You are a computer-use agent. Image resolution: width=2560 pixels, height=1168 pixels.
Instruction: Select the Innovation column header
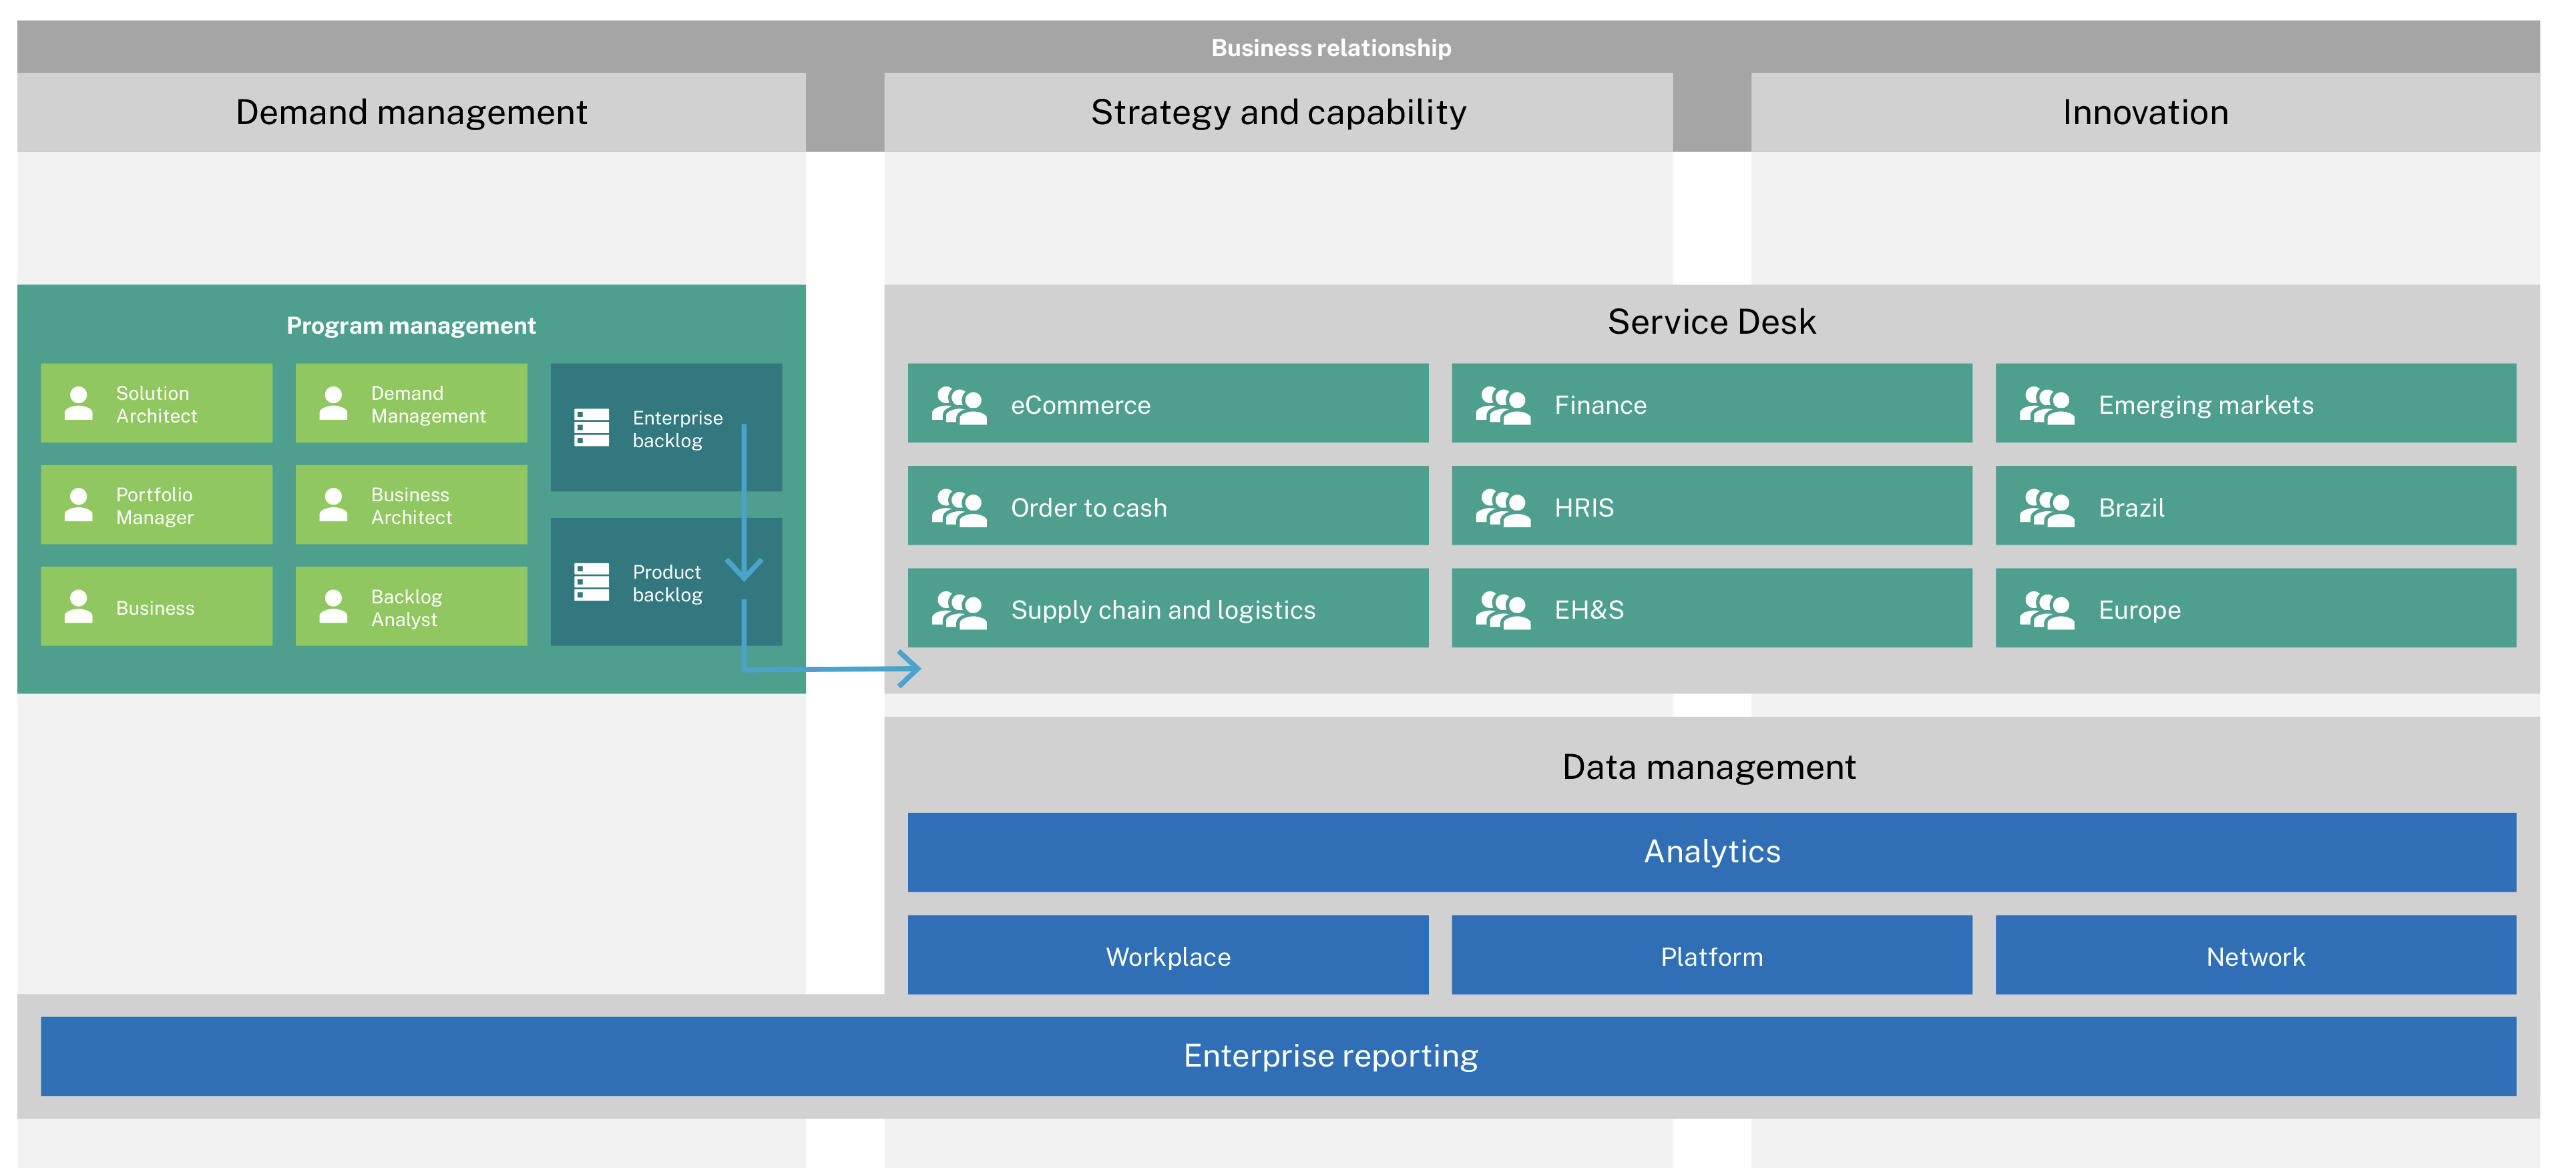click(2145, 112)
